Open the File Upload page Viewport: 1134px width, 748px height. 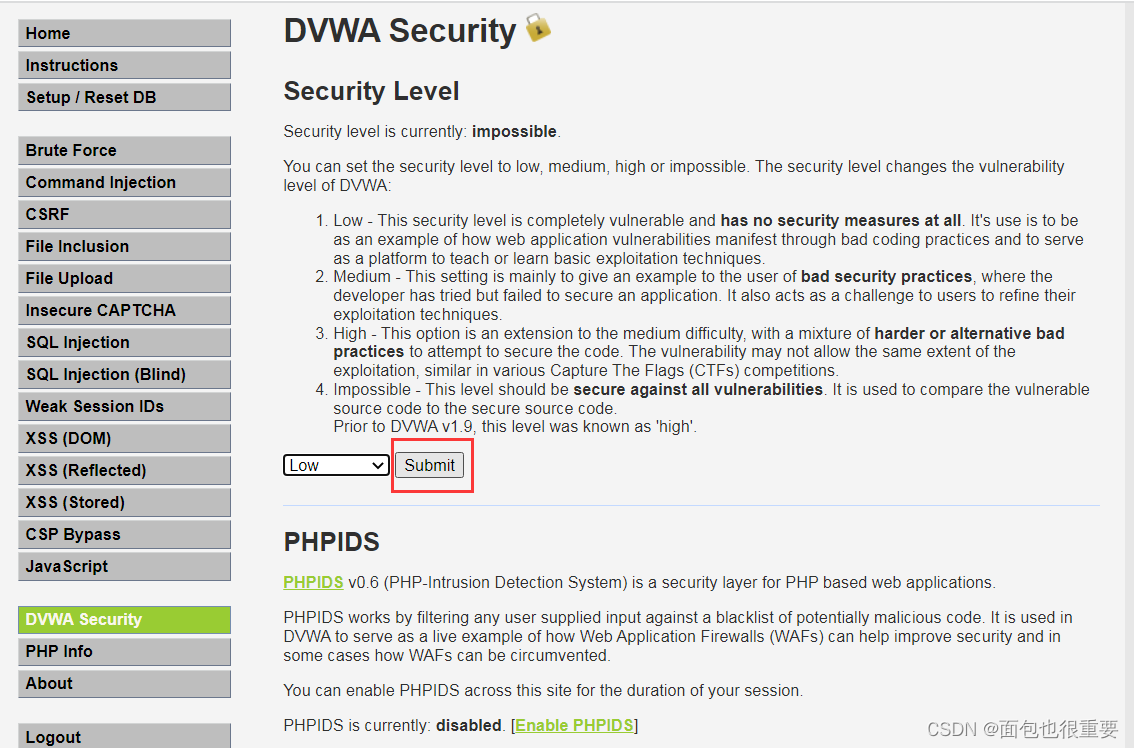[x=124, y=278]
